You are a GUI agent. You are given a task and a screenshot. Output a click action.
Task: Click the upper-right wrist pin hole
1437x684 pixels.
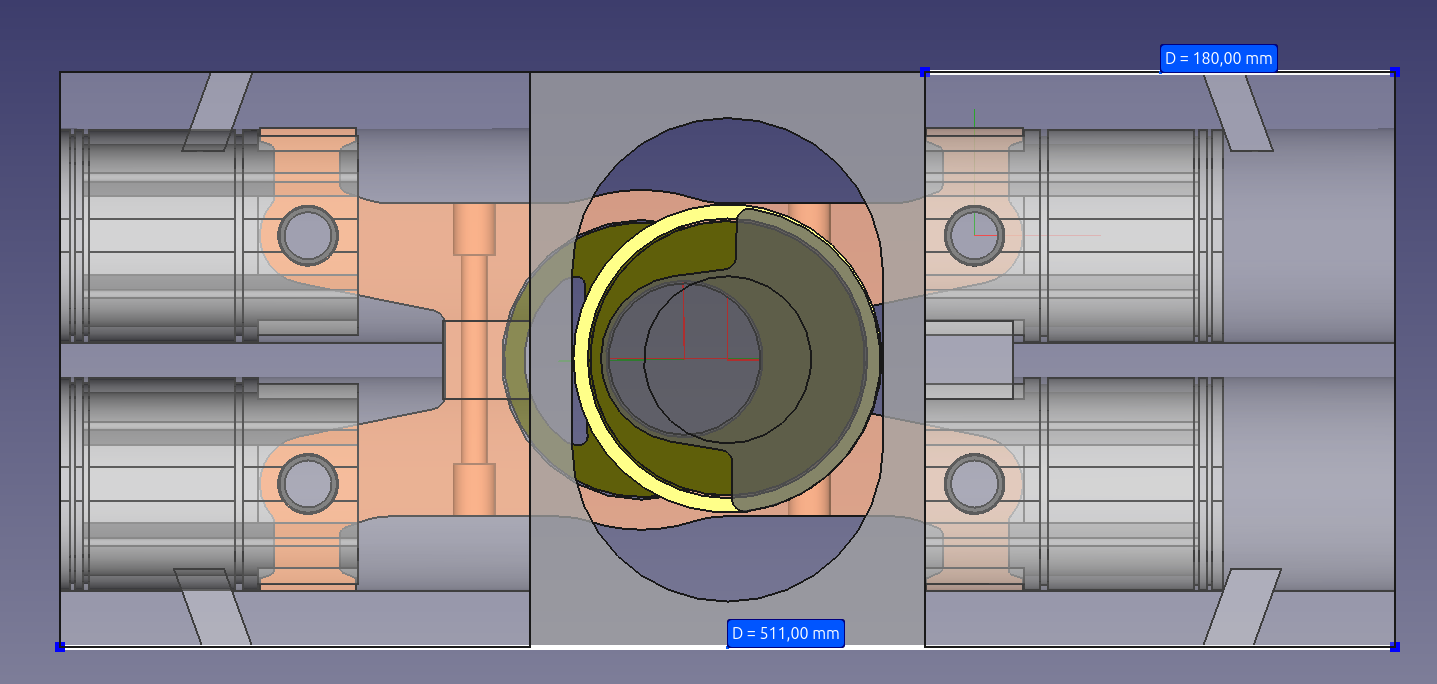coord(974,235)
